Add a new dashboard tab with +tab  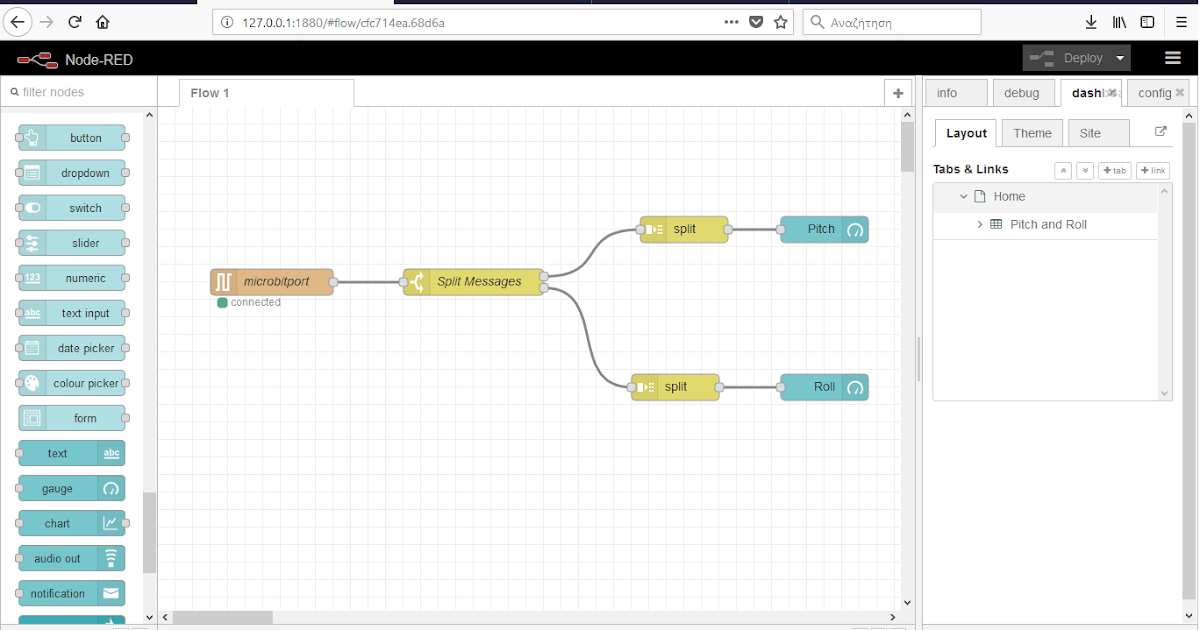coord(1114,170)
